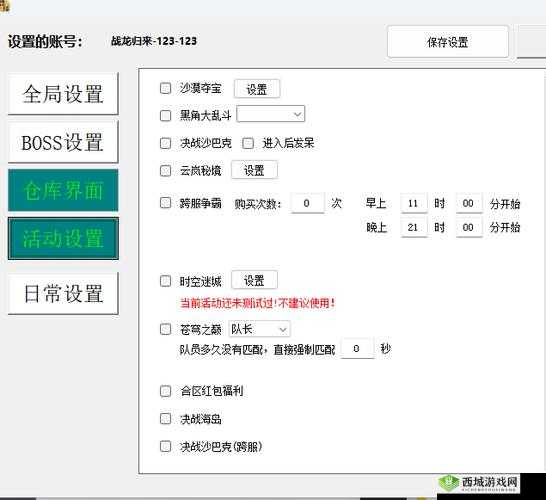Switch to BOSS设置 tab

pos(63,142)
